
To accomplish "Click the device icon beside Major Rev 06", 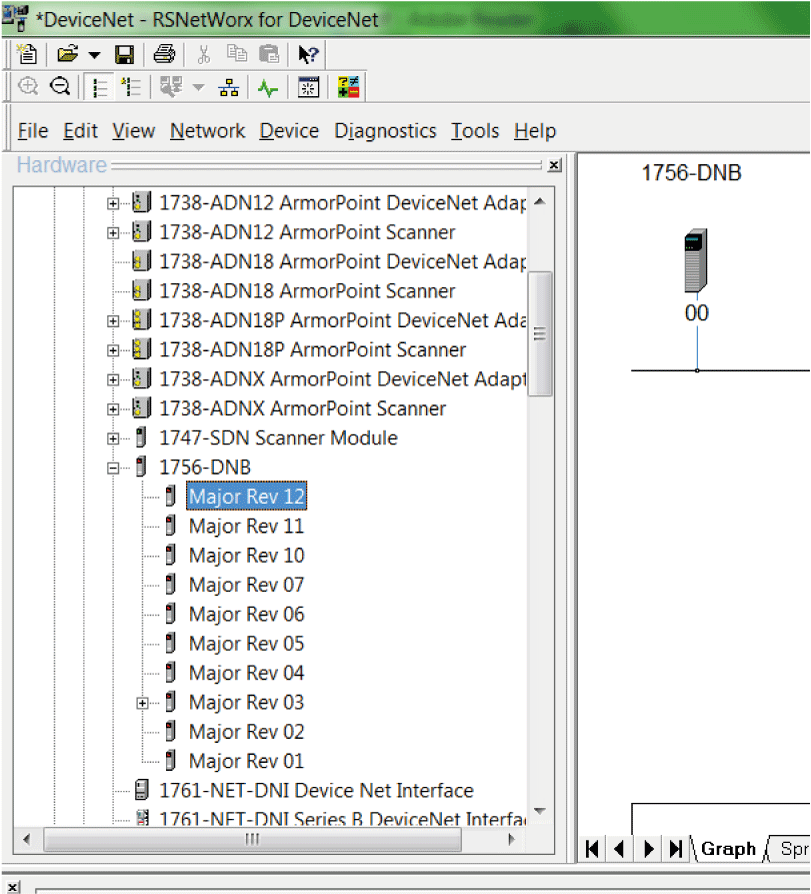I will [x=170, y=614].
